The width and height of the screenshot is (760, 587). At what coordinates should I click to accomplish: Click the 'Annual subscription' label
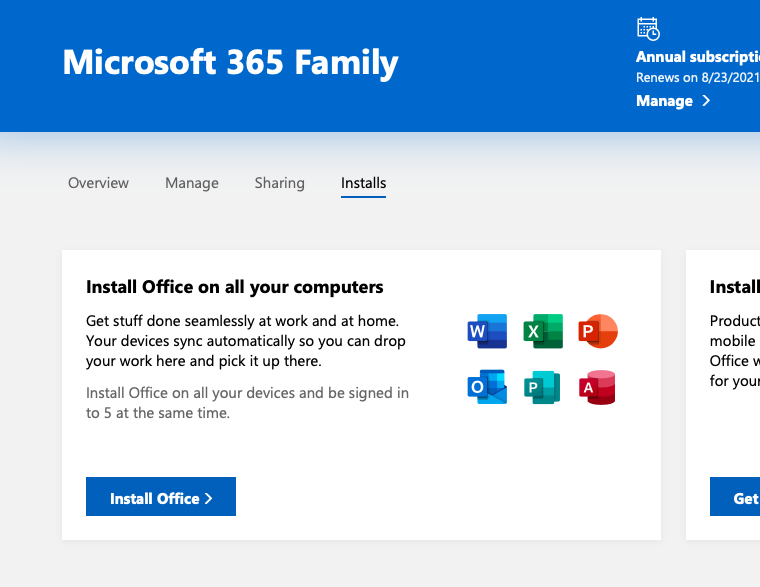click(x=698, y=57)
